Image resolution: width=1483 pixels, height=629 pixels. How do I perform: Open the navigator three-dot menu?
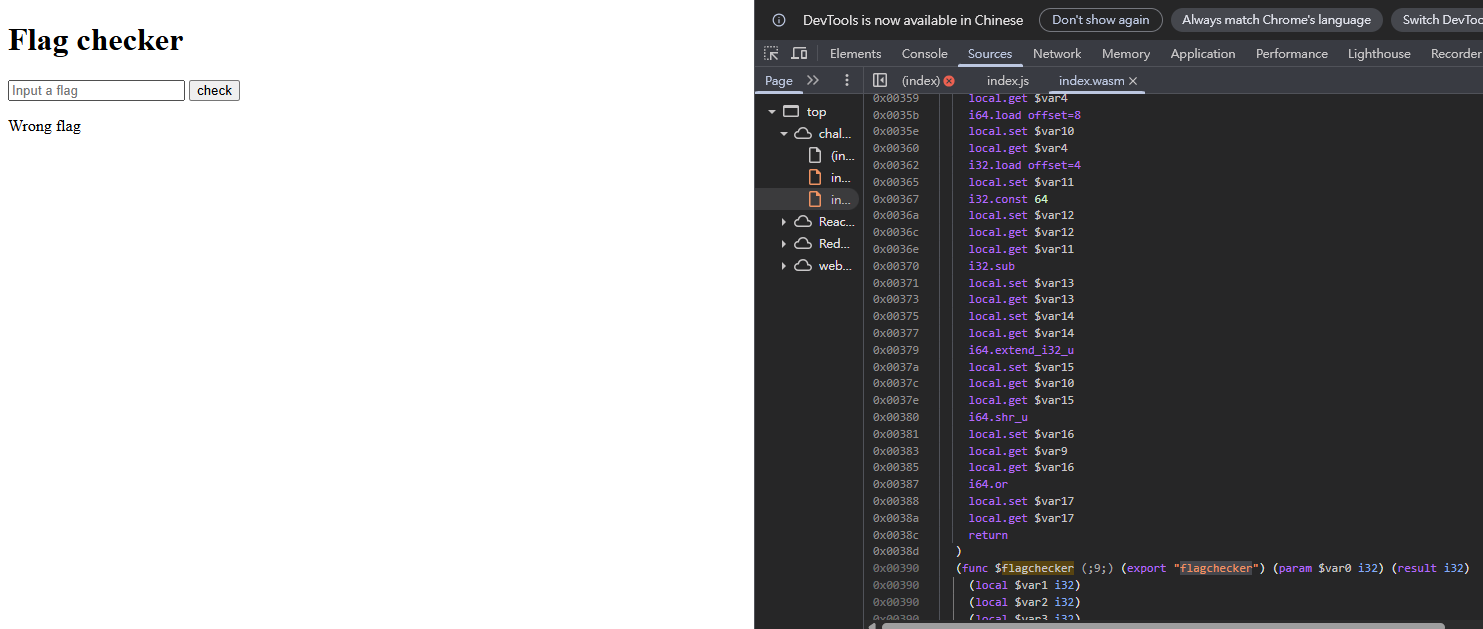pos(847,80)
